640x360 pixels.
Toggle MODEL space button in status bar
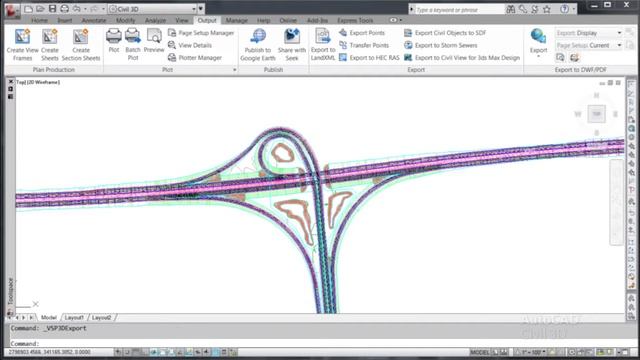pos(479,352)
